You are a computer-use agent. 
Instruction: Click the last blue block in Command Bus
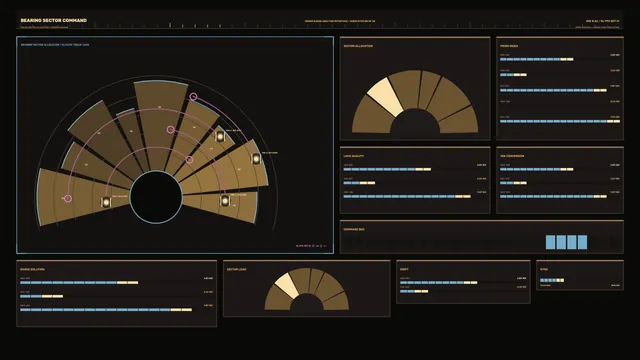pyautogui.click(x=582, y=242)
